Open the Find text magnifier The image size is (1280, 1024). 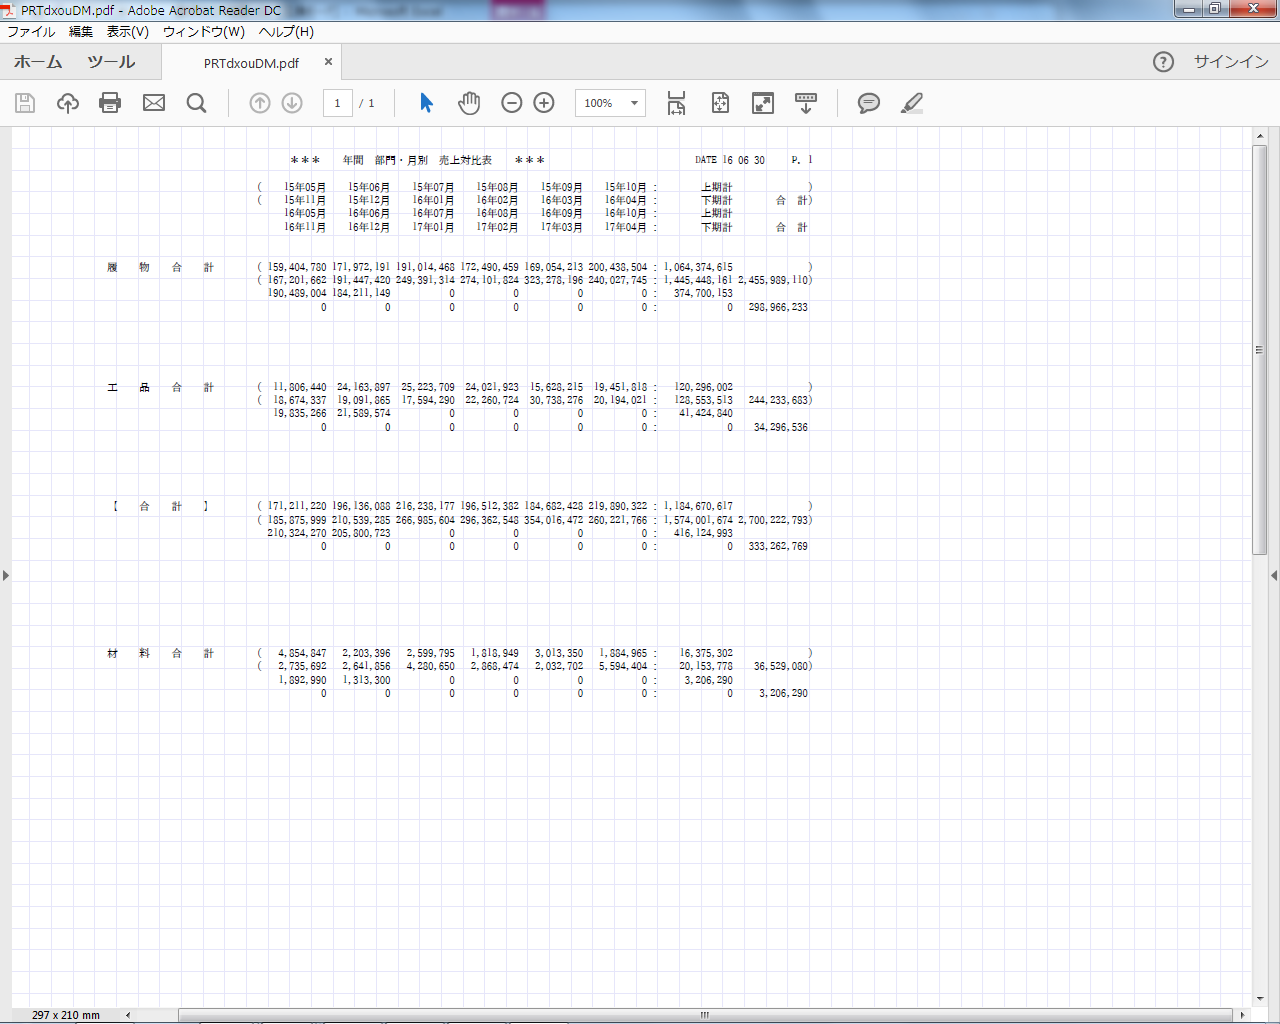tap(197, 103)
